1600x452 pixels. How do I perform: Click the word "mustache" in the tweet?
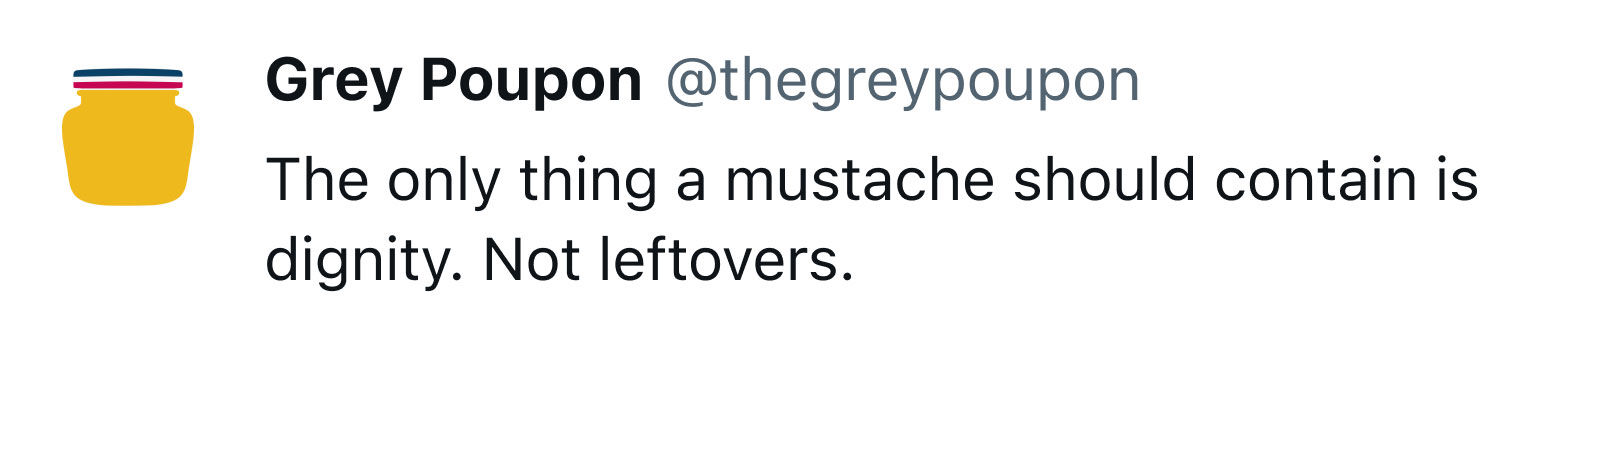(x=859, y=180)
